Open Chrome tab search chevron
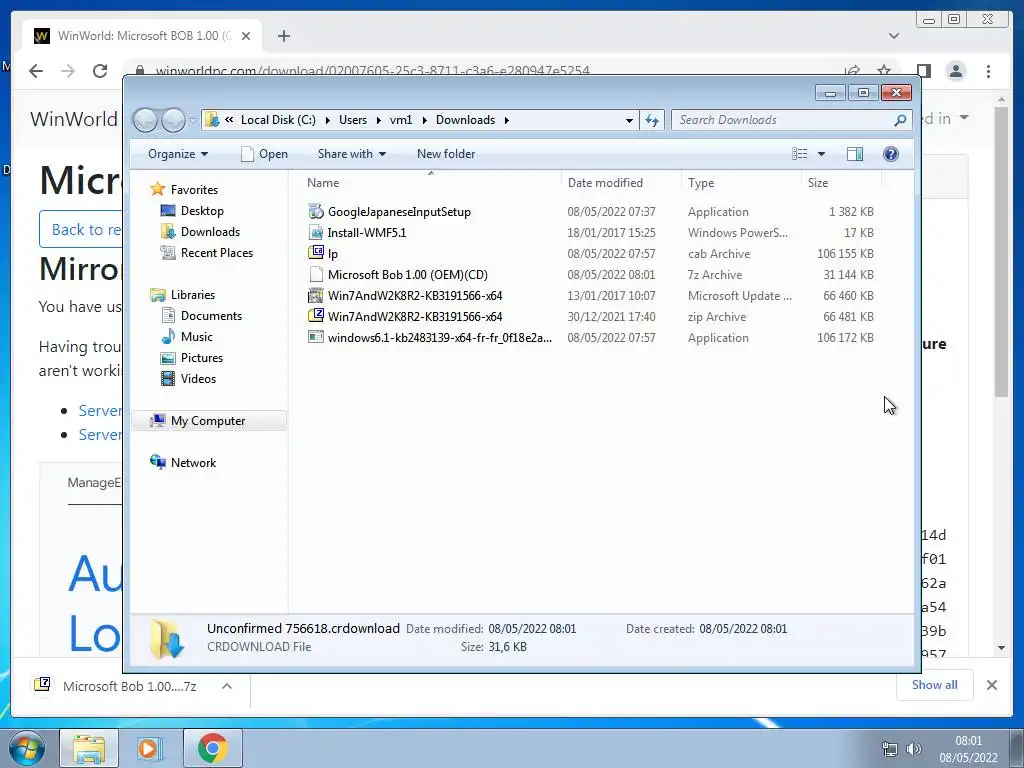 pos(893,36)
